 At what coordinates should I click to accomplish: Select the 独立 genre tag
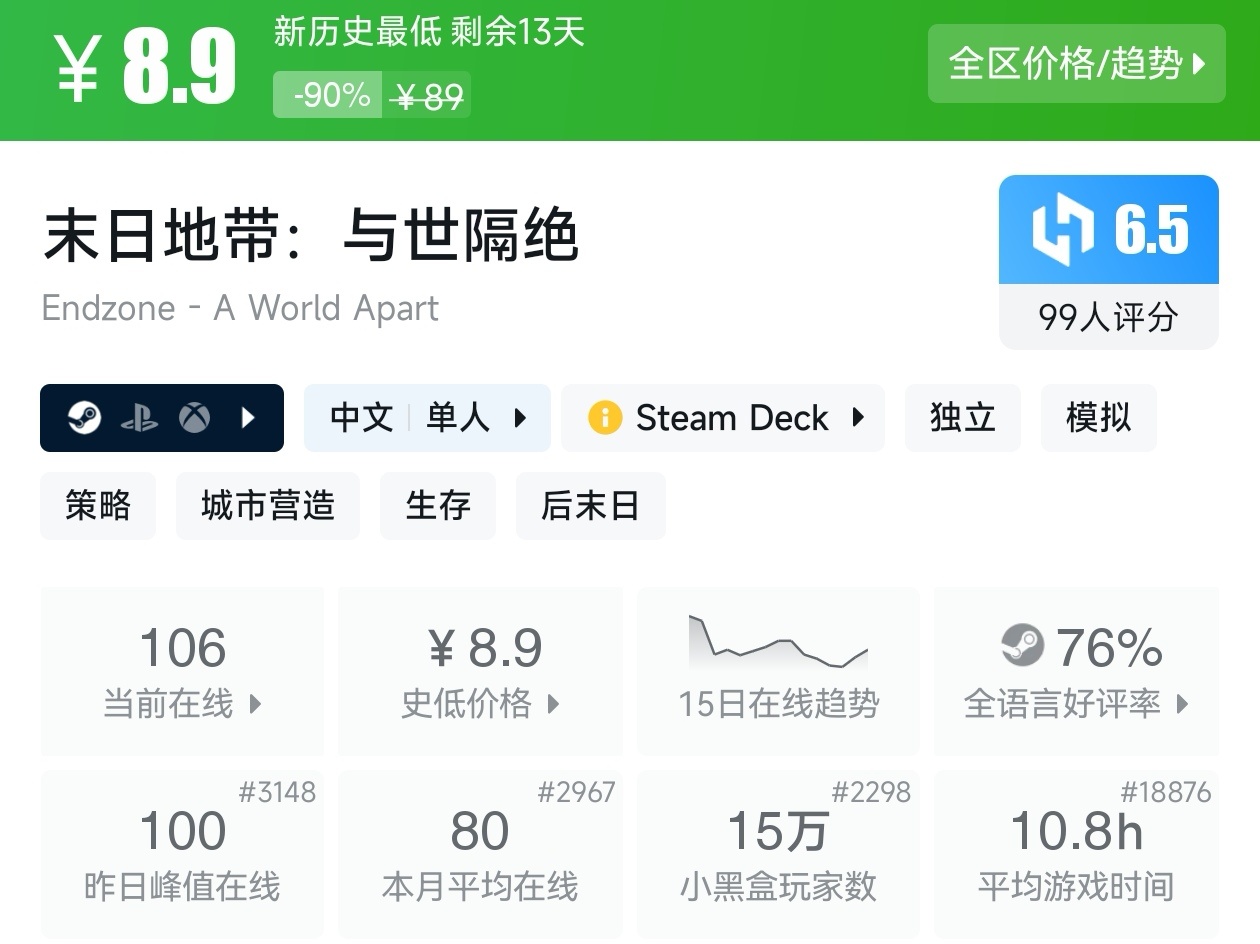(x=962, y=418)
